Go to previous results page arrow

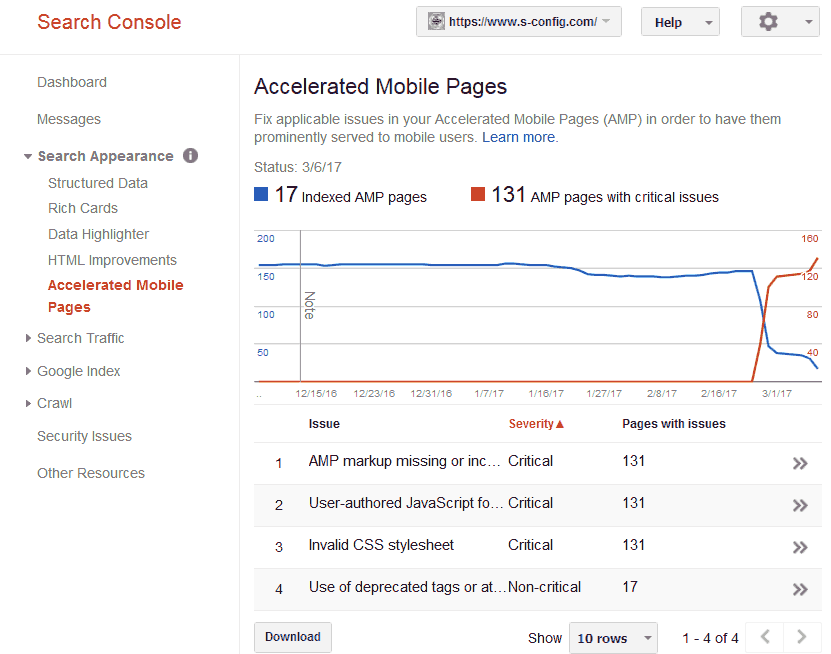click(765, 637)
